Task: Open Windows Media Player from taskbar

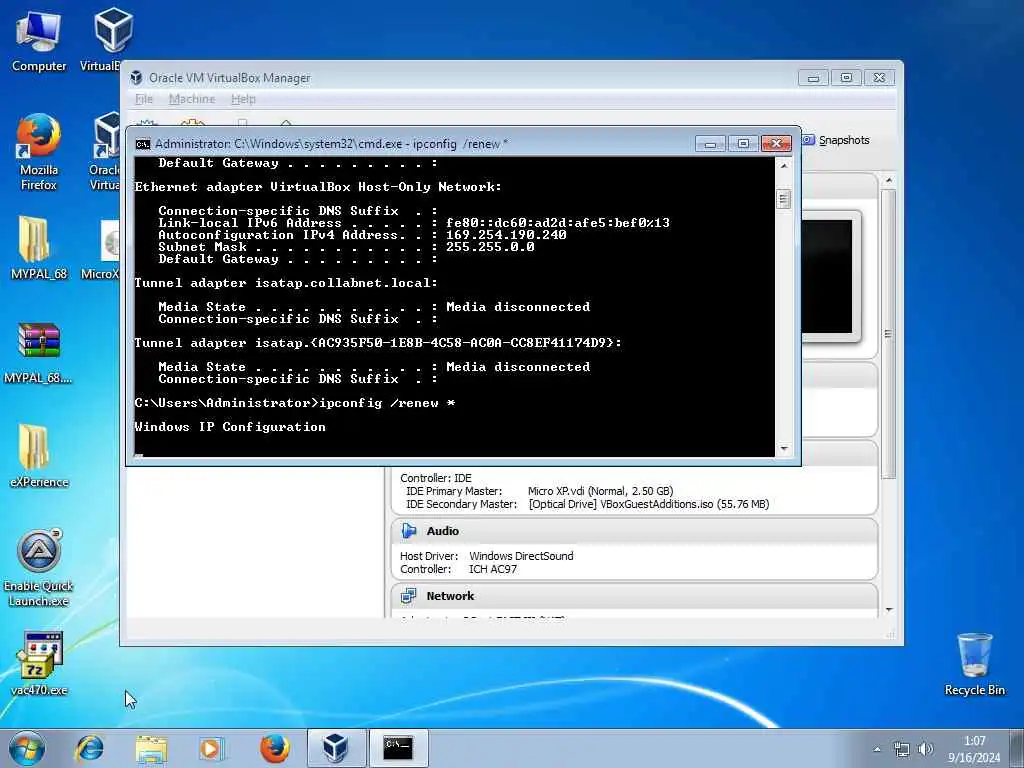Action: (x=212, y=748)
